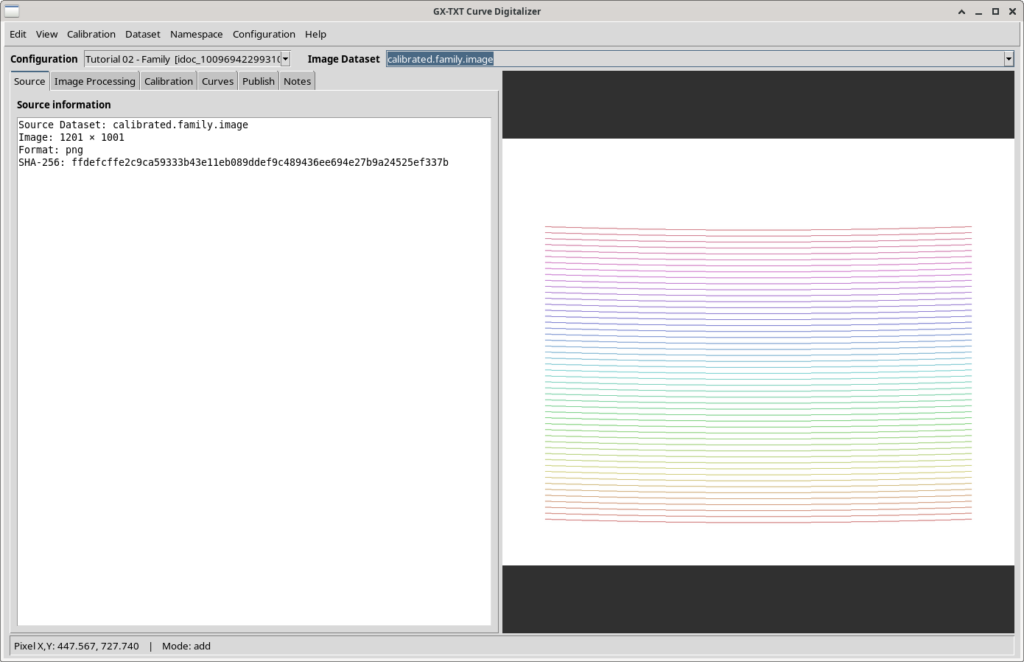Image resolution: width=1024 pixels, height=662 pixels.
Task: Minimize the GX-TXT Curve Digitalizer window
Action: pos(978,11)
